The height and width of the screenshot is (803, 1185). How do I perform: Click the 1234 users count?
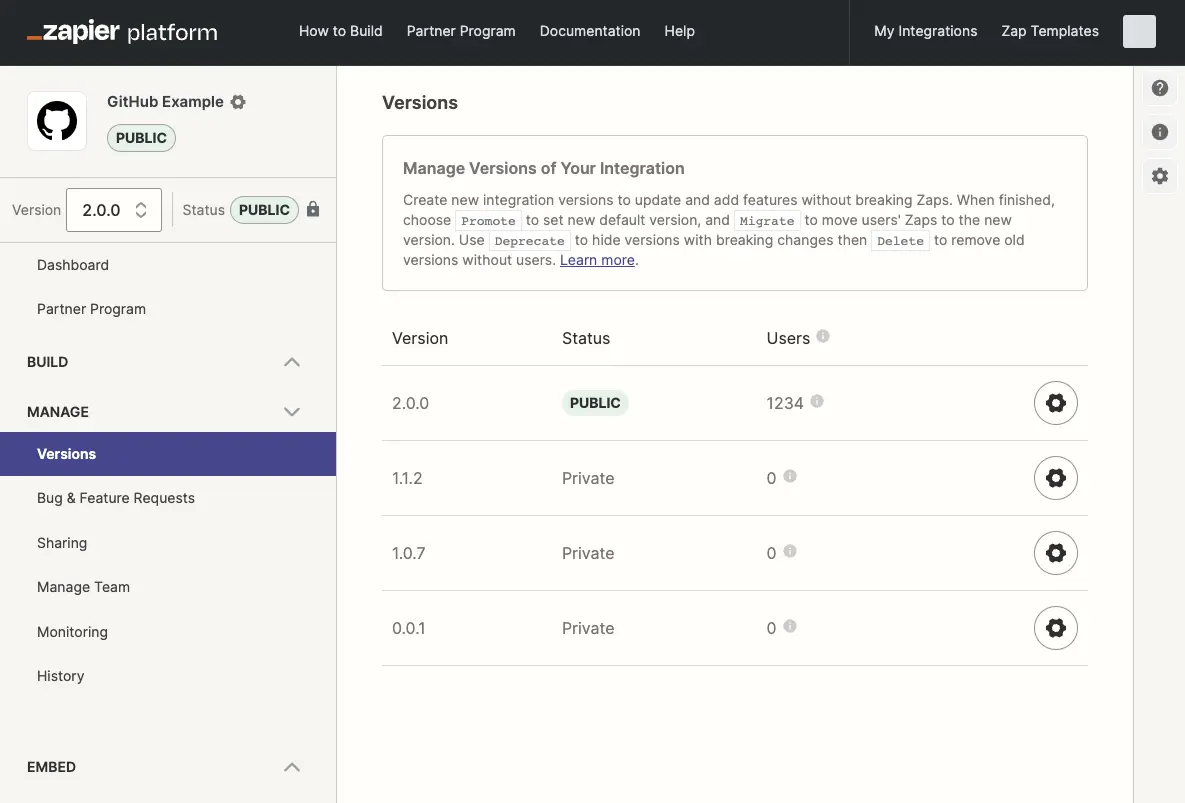click(784, 403)
